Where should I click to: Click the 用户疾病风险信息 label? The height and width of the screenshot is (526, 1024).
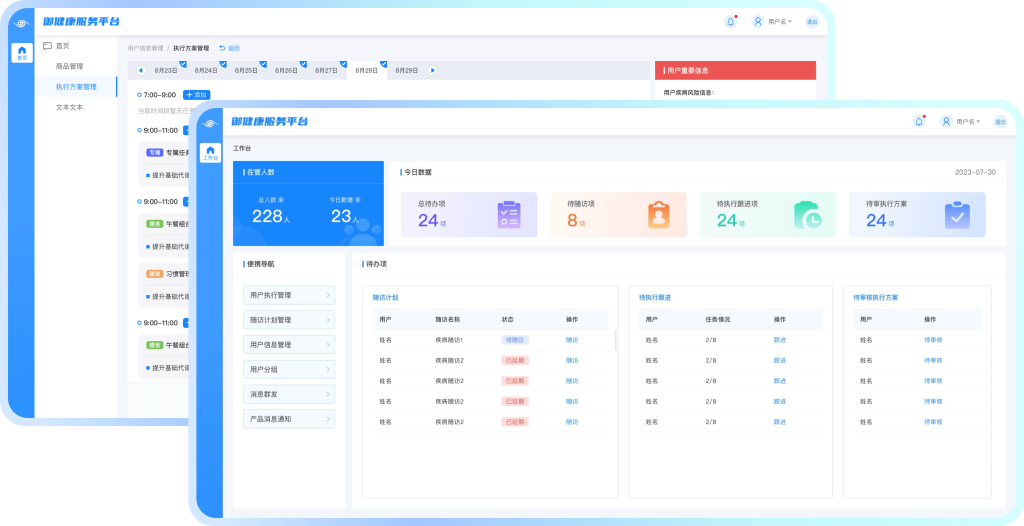pyautogui.click(x=689, y=93)
